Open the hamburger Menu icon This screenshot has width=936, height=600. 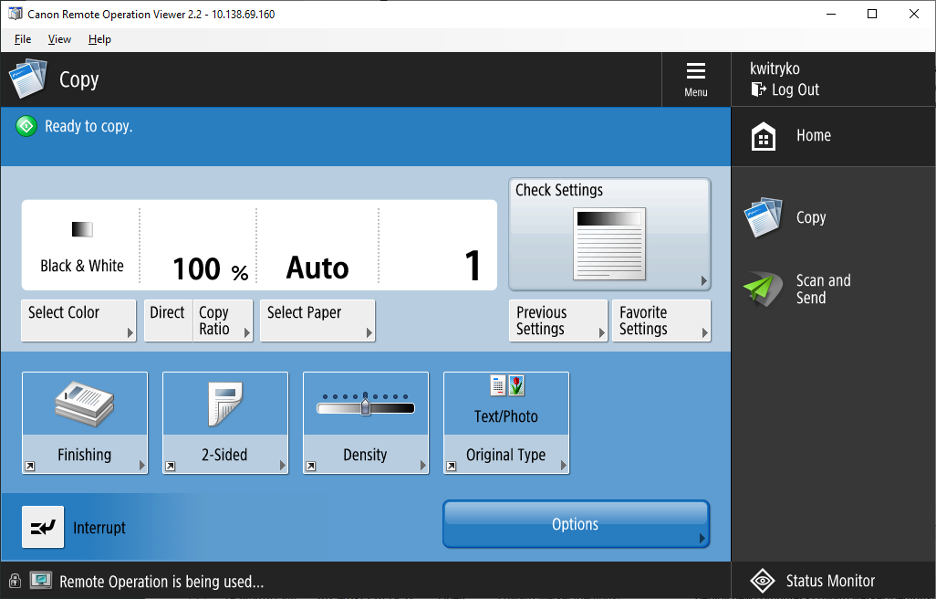coord(695,71)
